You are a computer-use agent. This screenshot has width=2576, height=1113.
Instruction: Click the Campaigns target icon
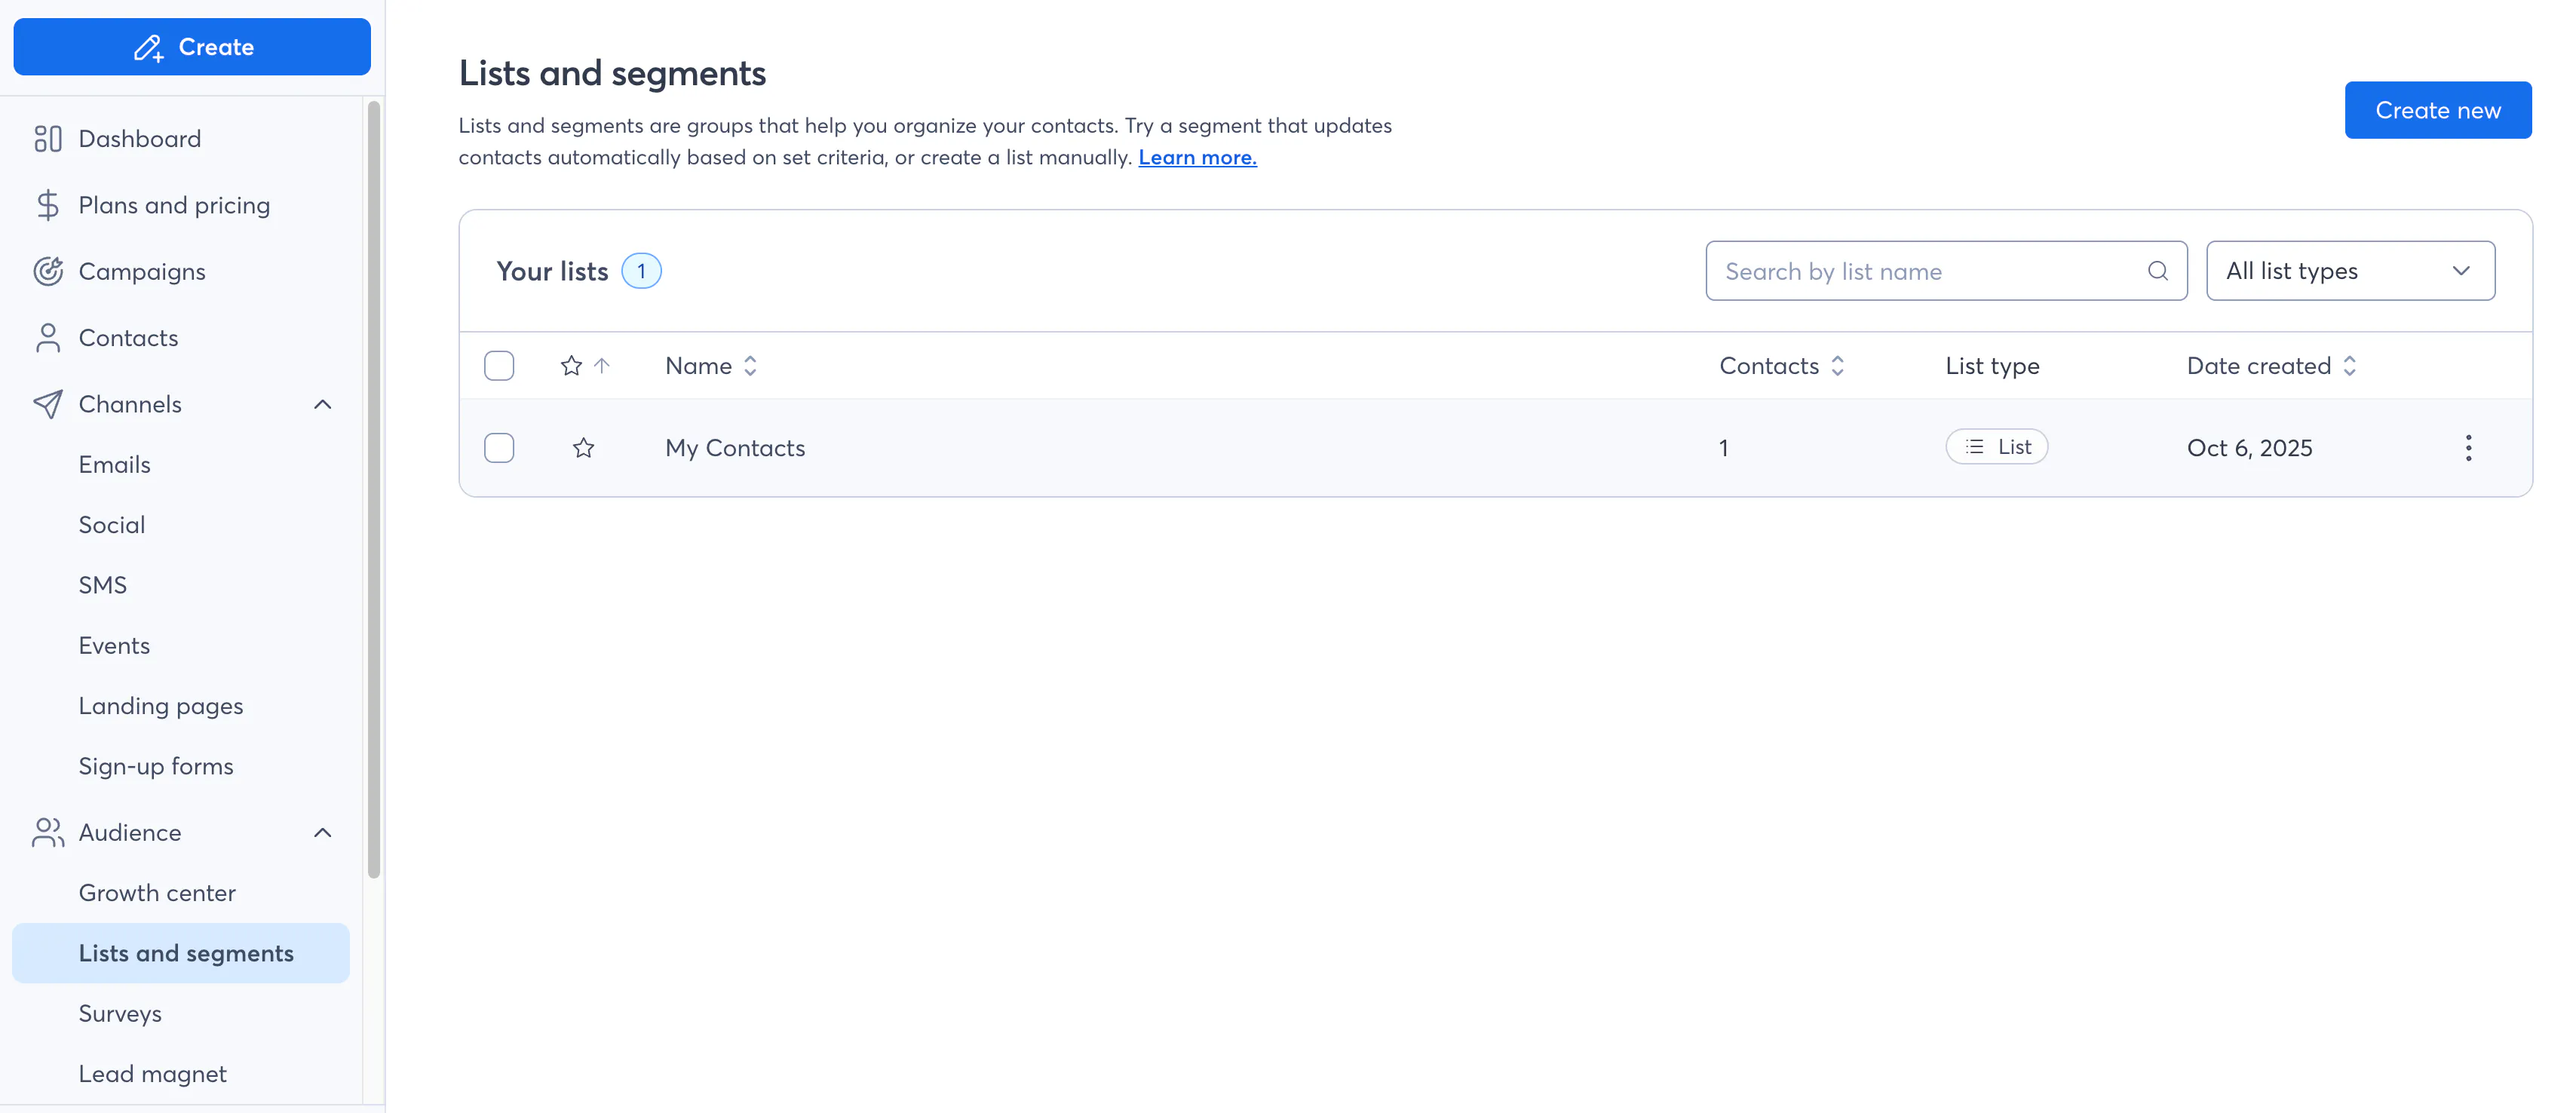coord(47,271)
